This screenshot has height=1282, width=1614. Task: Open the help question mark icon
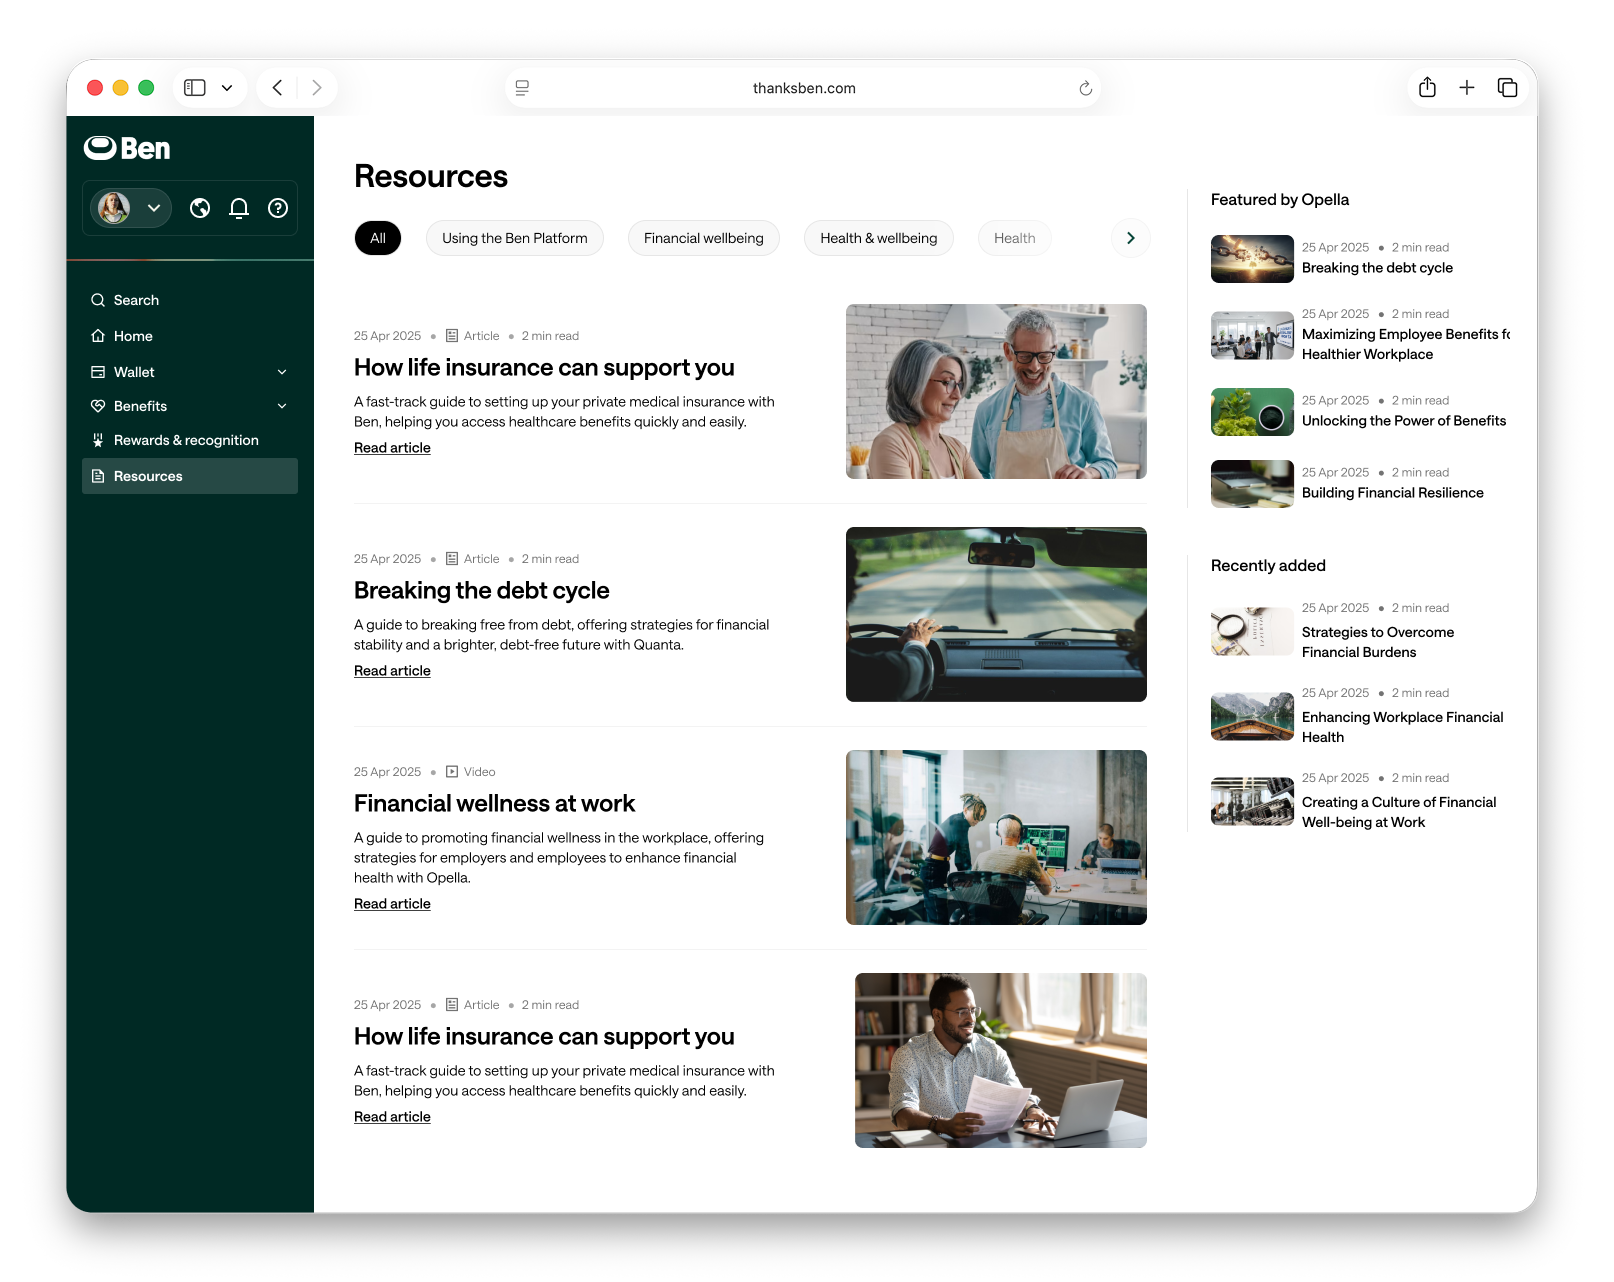tap(278, 208)
